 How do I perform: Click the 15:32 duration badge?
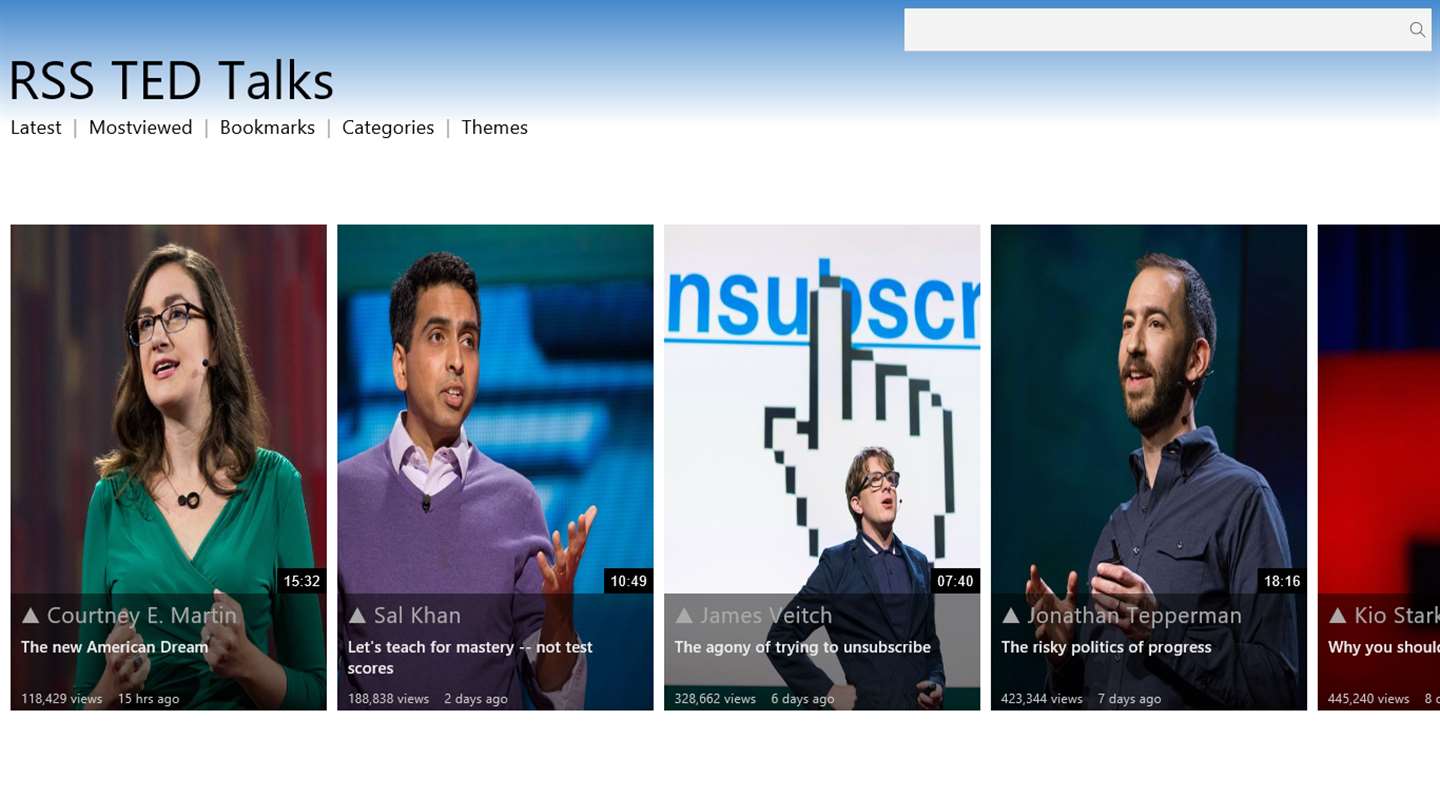pos(302,581)
